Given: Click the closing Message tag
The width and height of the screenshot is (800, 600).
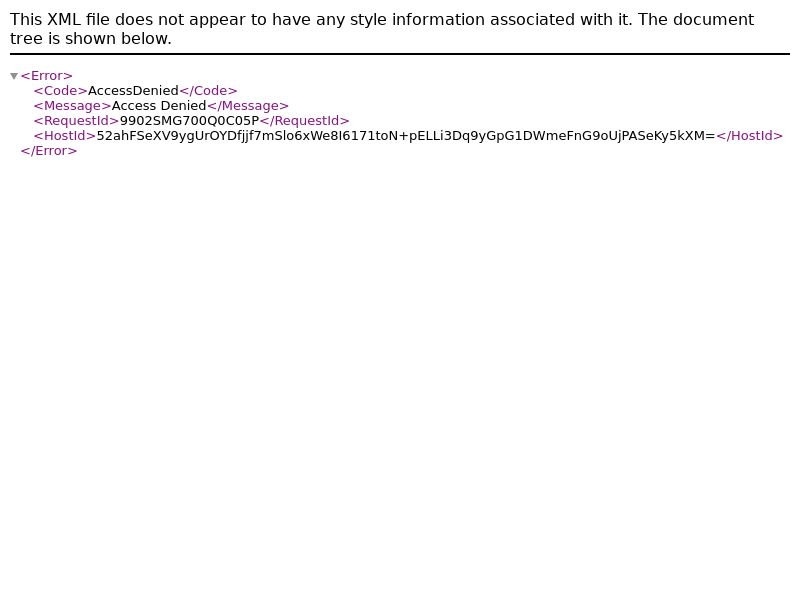Looking at the screenshot, I should (x=248, y=106).
